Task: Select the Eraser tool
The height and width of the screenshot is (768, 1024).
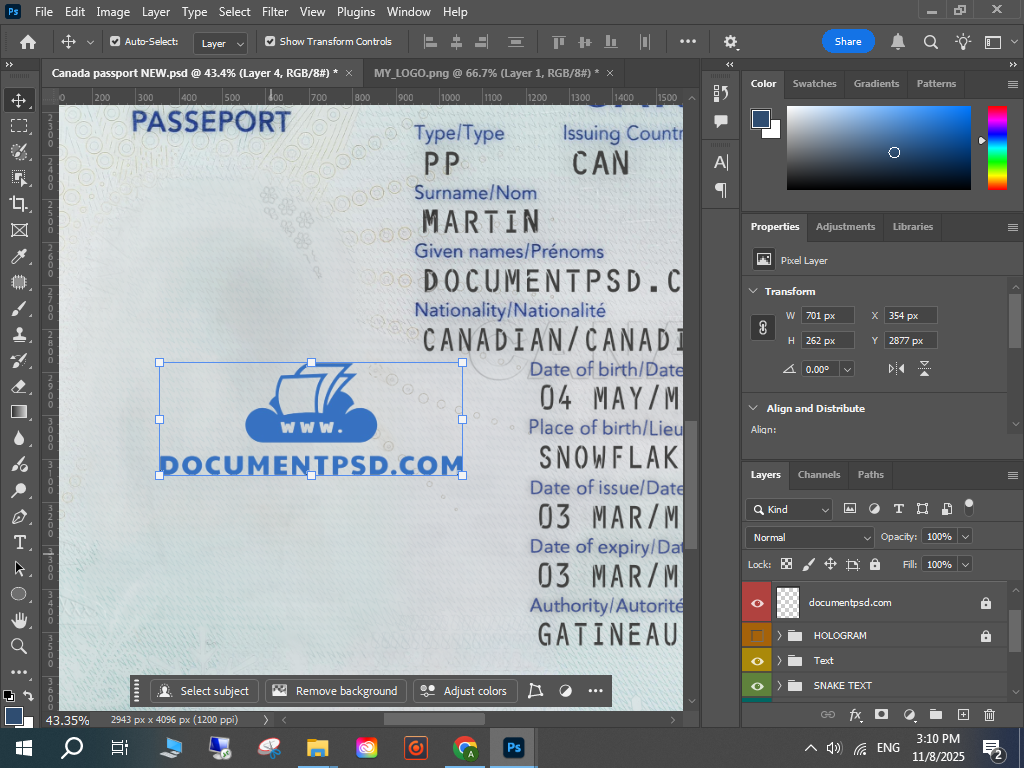Action: point(18,386)
